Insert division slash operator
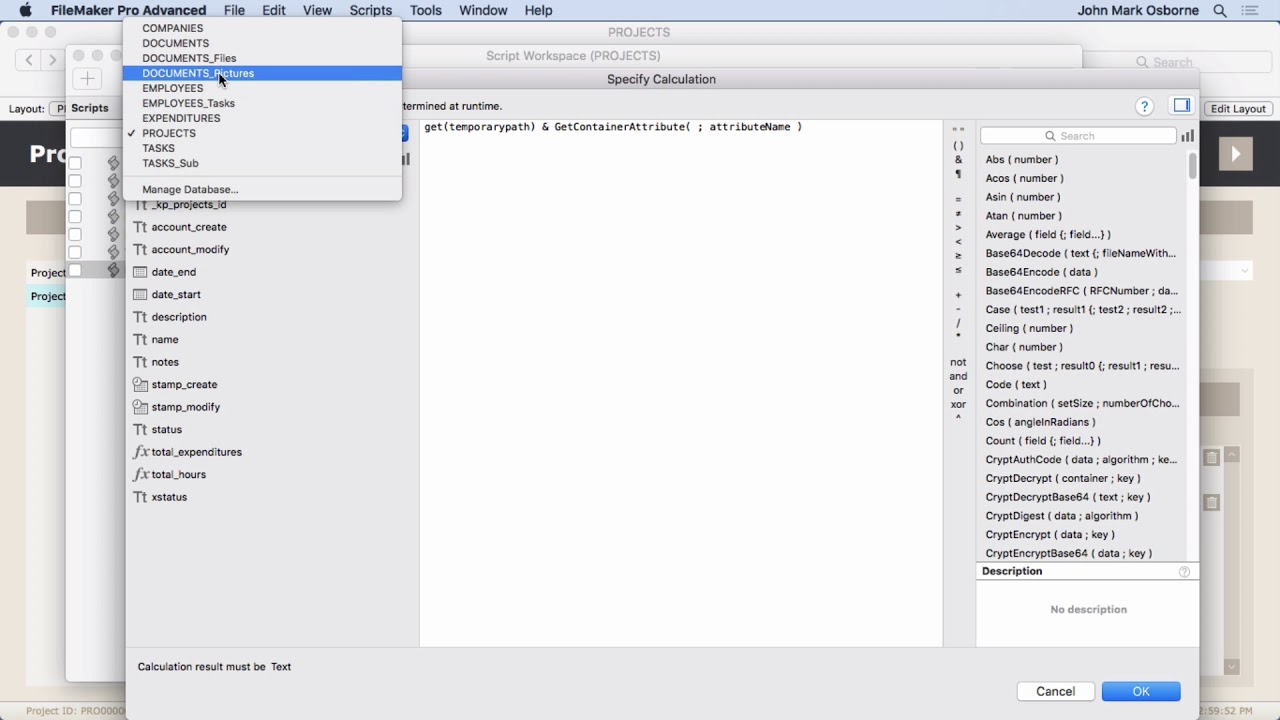1280x720 pixels. 958,323
